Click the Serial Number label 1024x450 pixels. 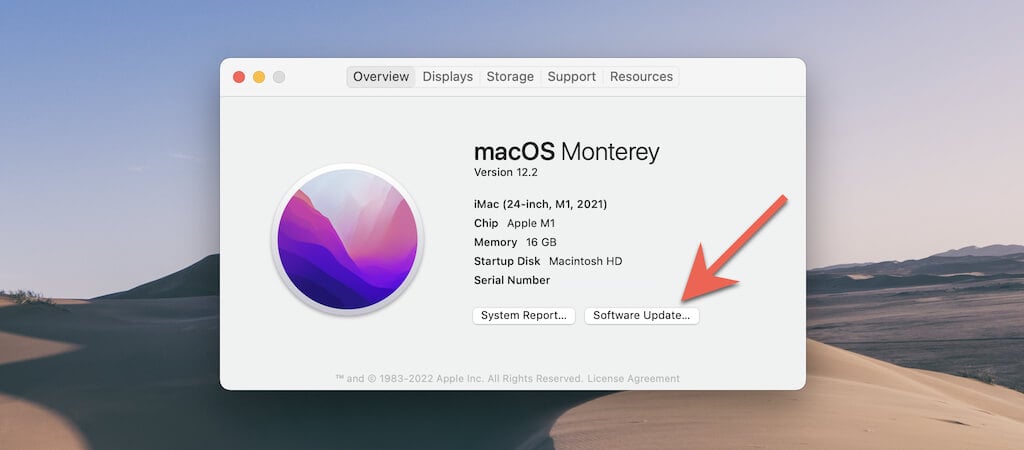[512, 280]
